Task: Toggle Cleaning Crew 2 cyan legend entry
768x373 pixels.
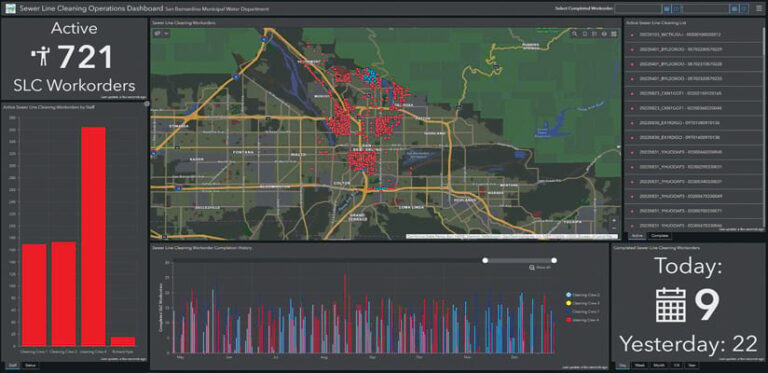Action: 582,295
